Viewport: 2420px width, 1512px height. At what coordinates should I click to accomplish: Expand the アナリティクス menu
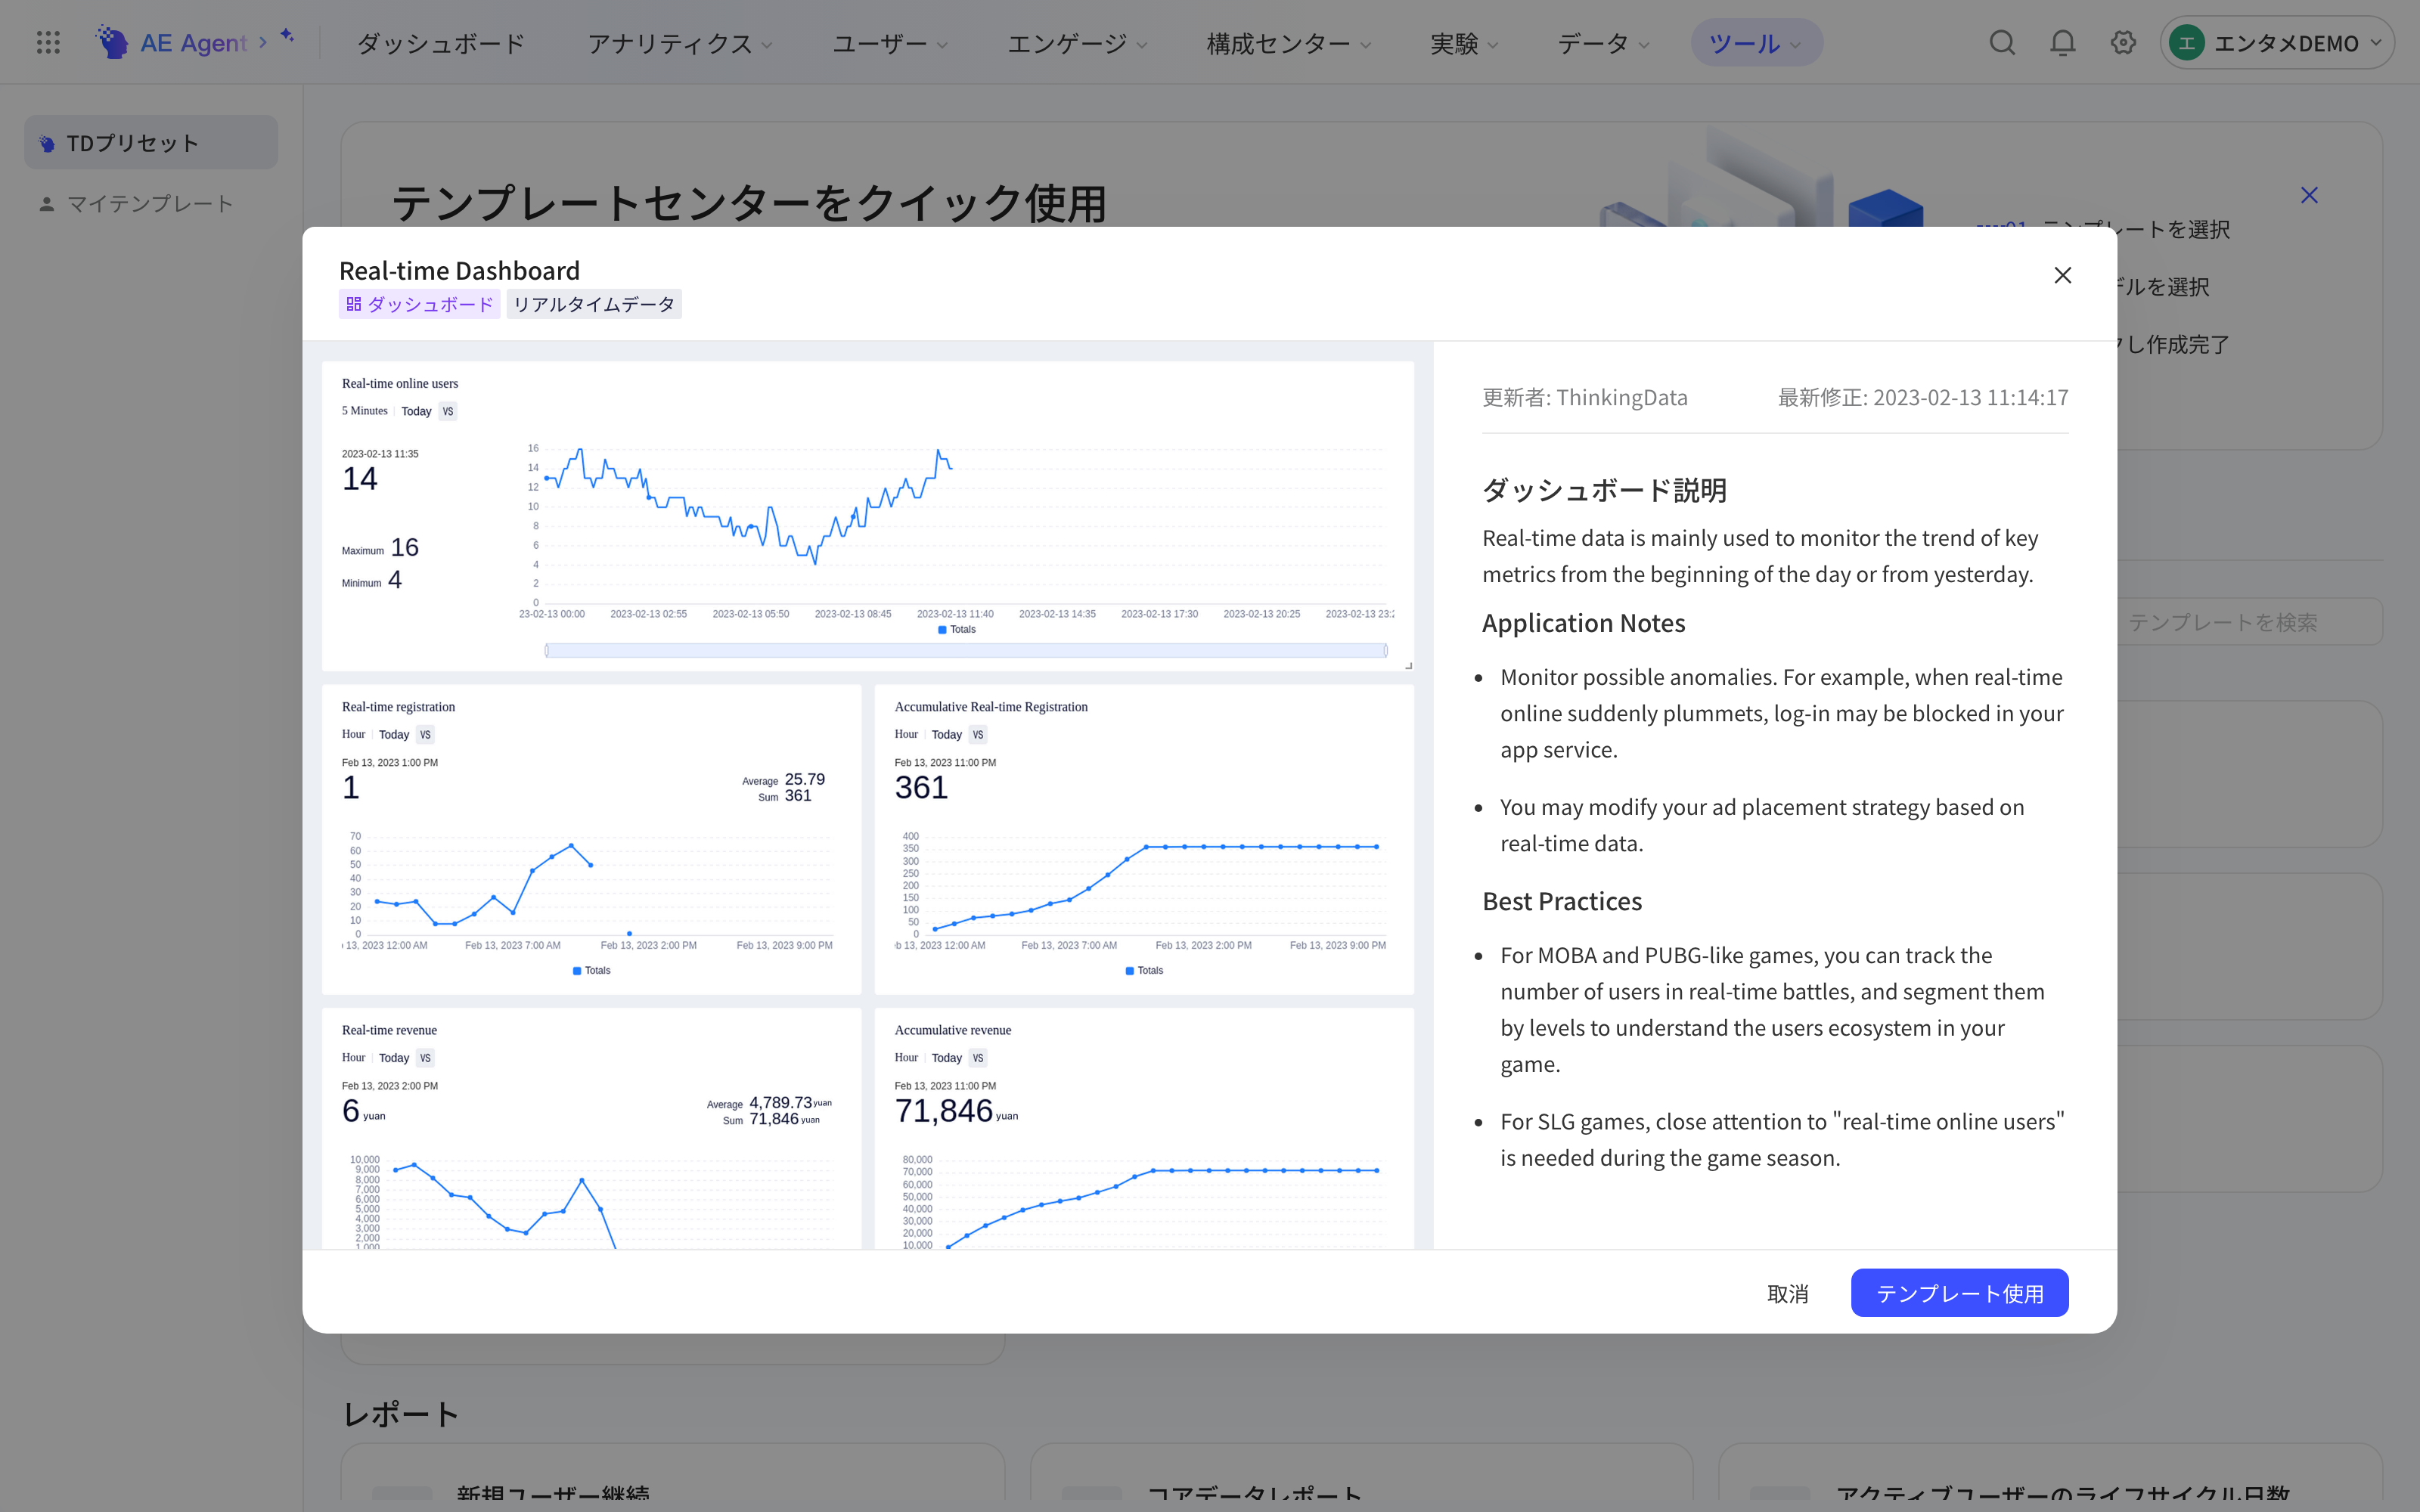pos(680,43)
